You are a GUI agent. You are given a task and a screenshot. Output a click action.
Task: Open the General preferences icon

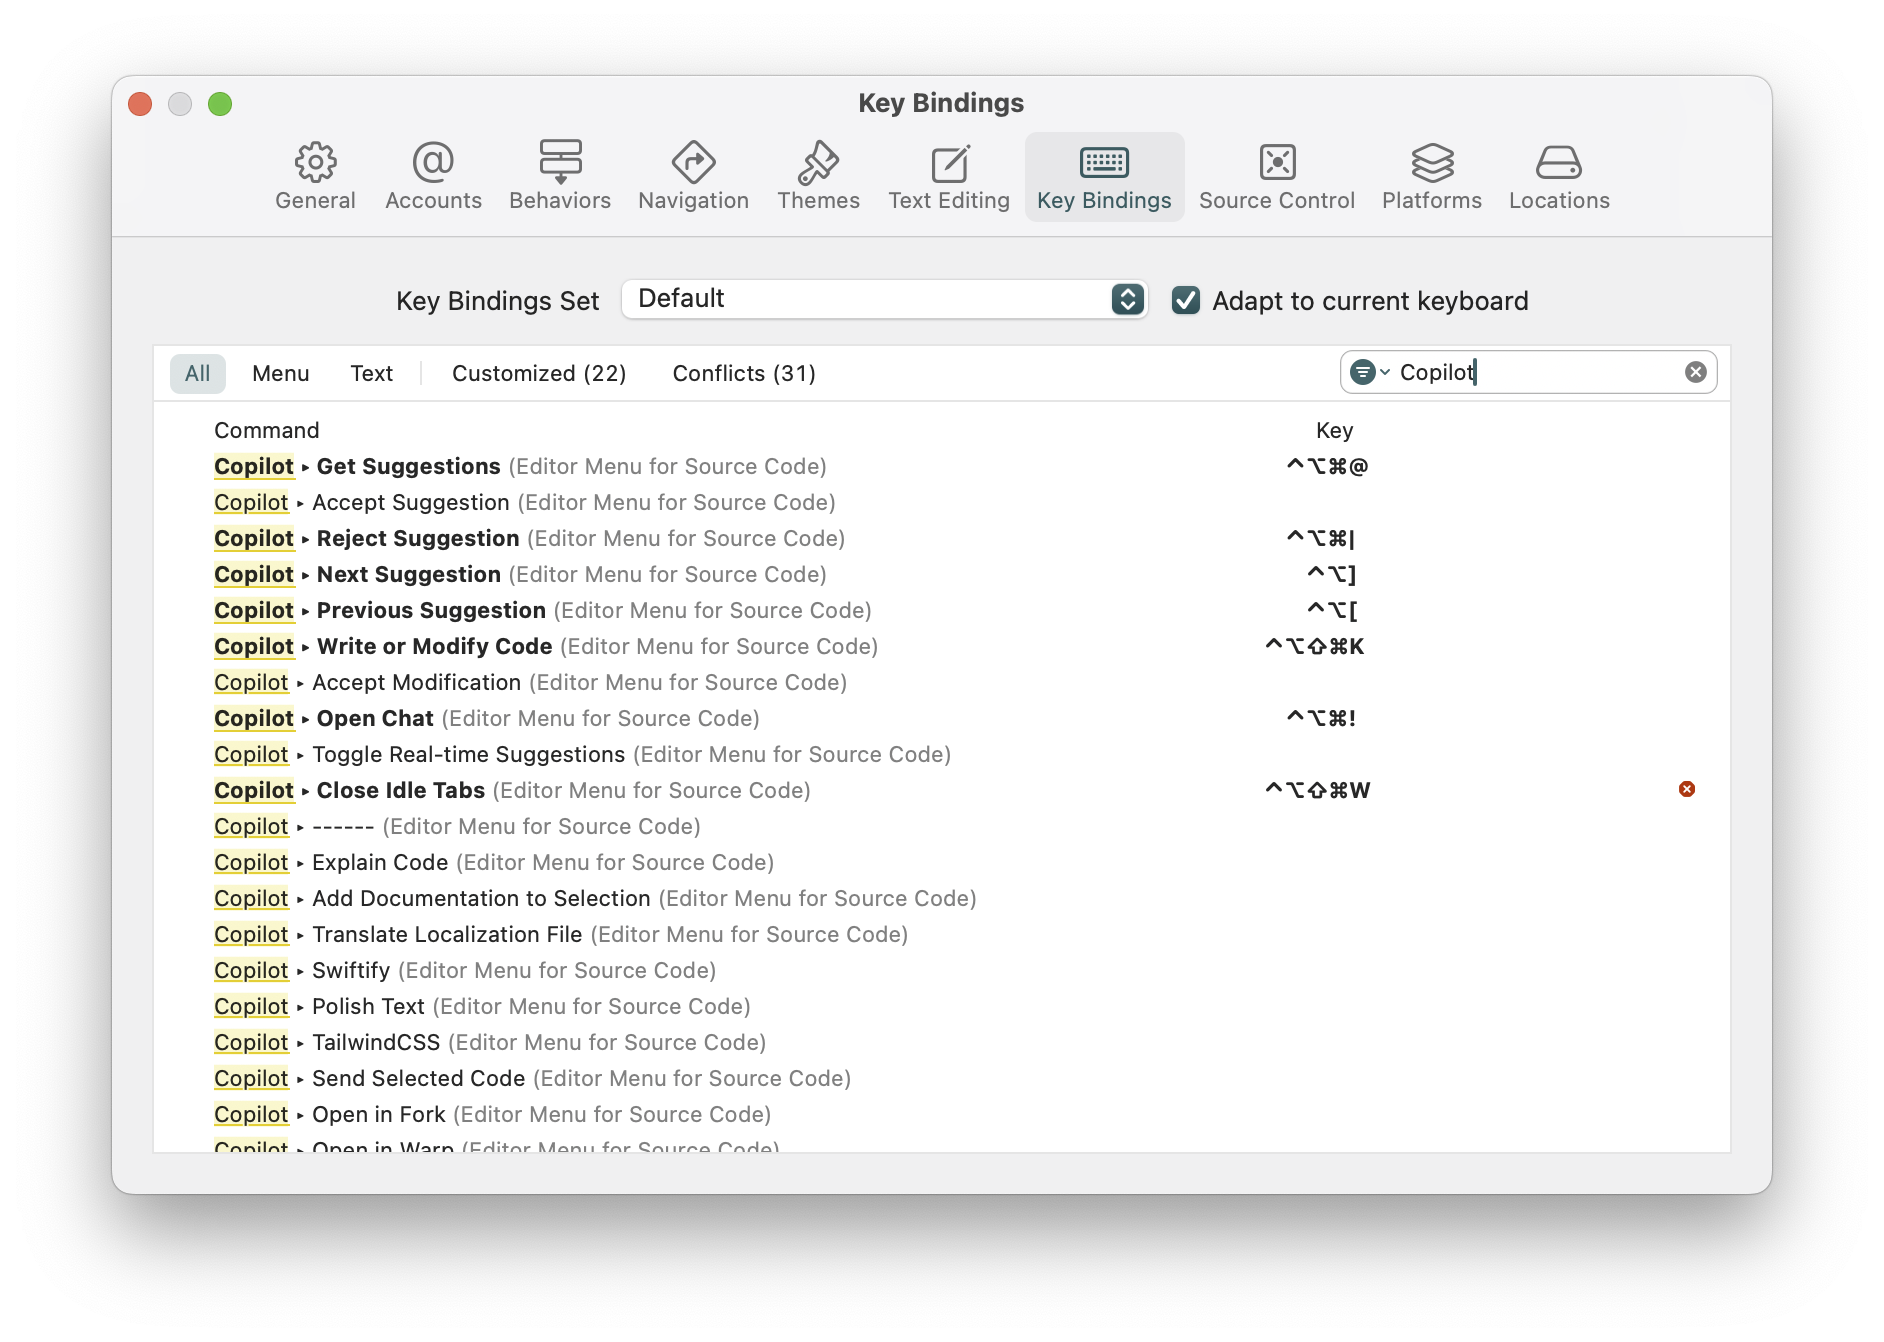coord(316,176)
